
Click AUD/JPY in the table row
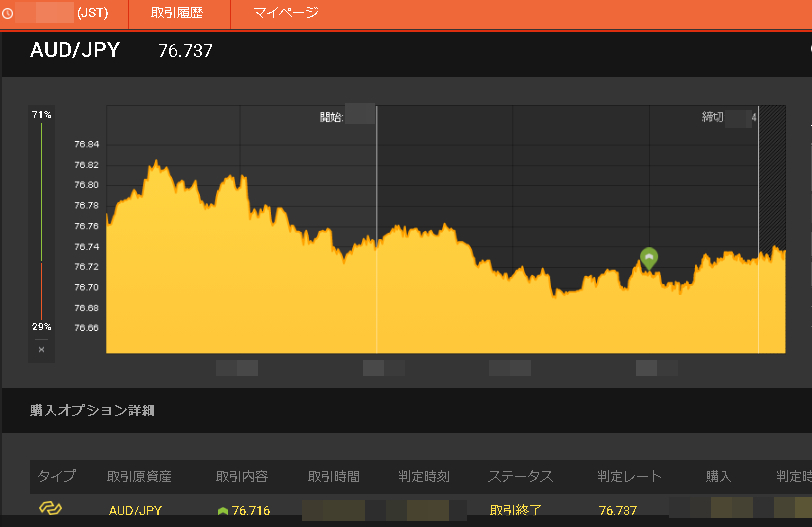pyautogui.click(x=135, y=510)
